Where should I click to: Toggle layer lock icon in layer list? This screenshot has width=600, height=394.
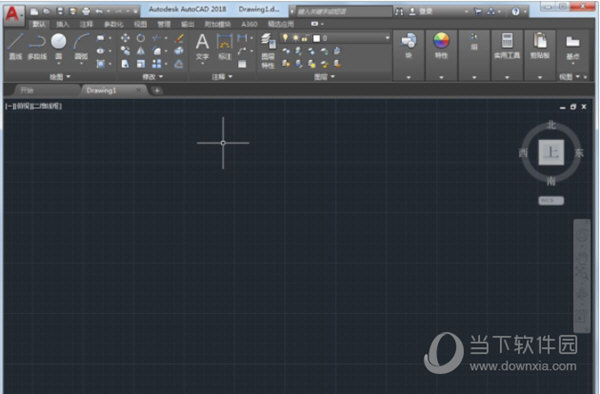click(x=305, y=38)
